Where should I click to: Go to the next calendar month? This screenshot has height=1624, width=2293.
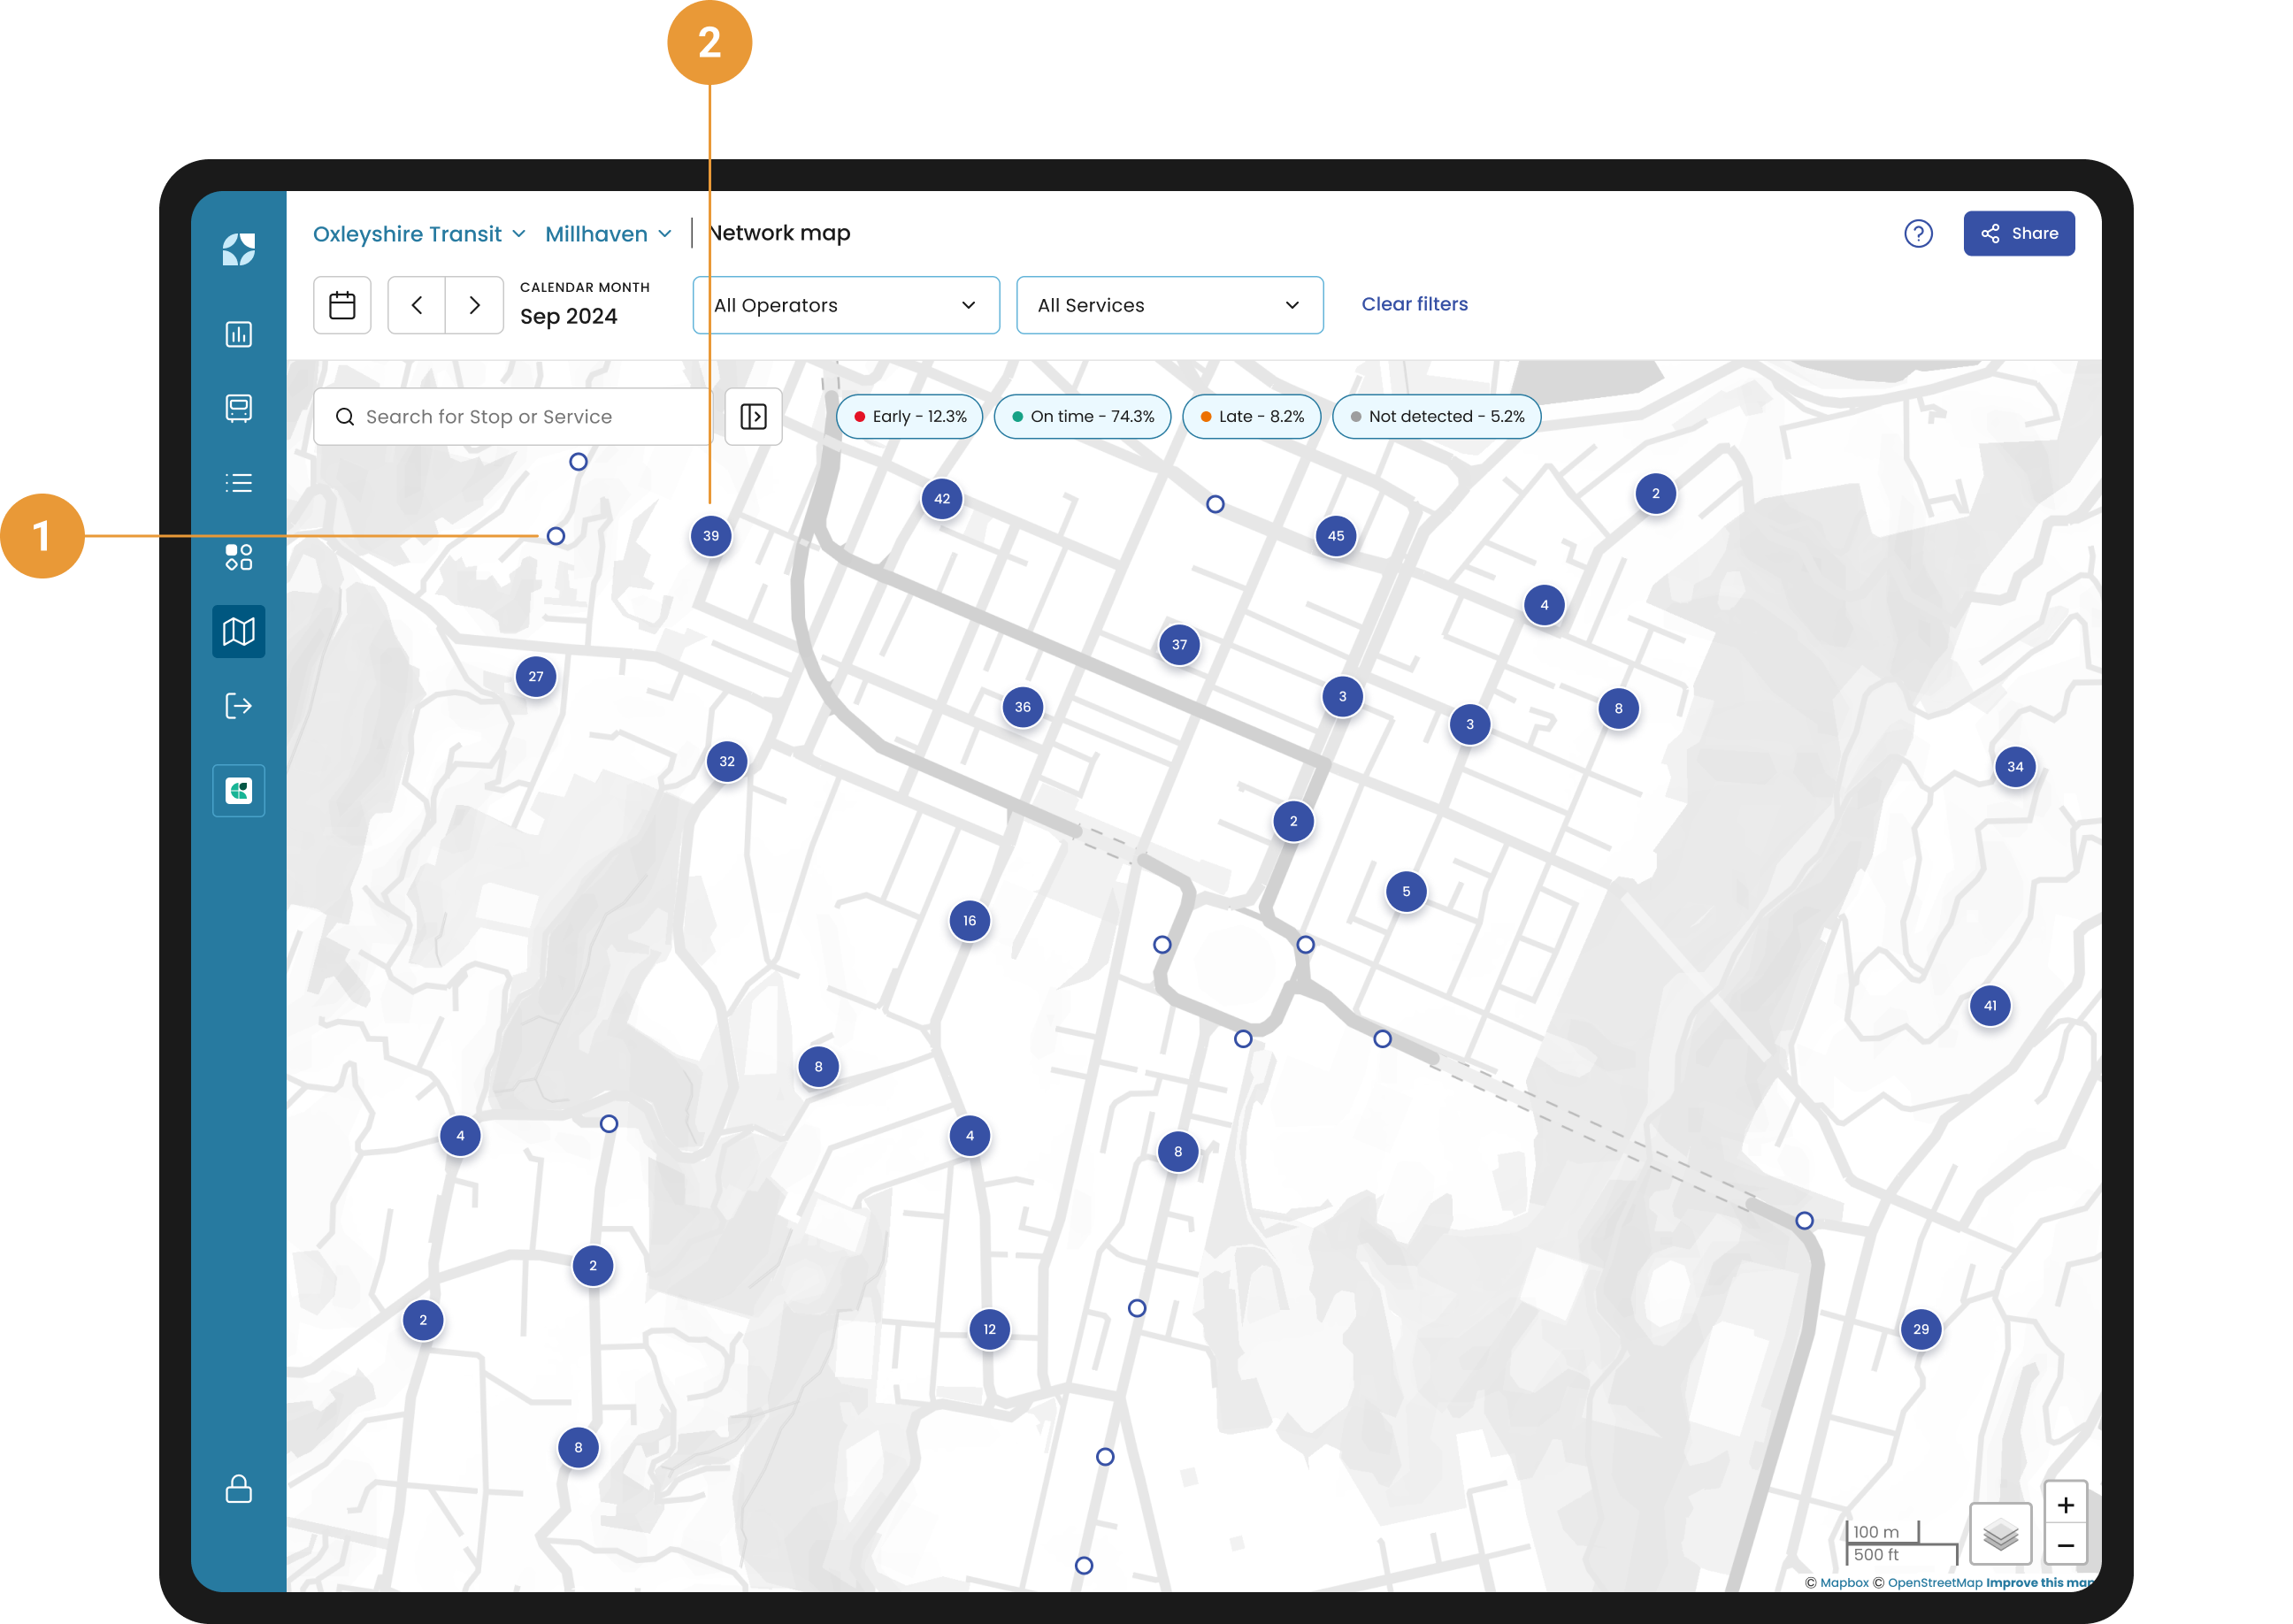[474, 305]
